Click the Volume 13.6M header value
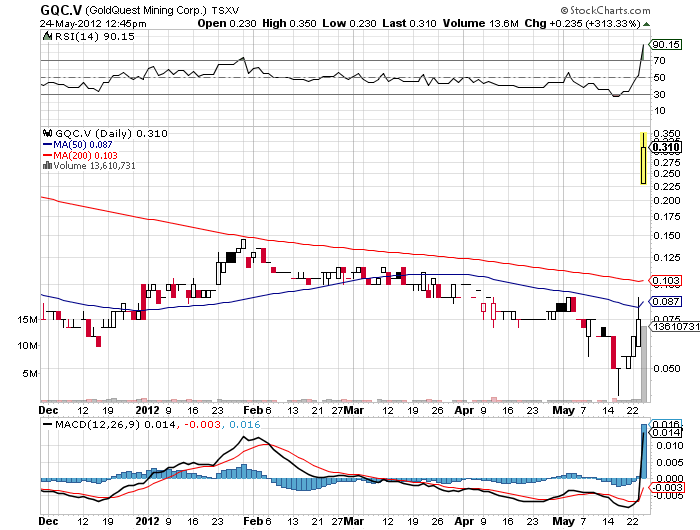 (480, 24)
